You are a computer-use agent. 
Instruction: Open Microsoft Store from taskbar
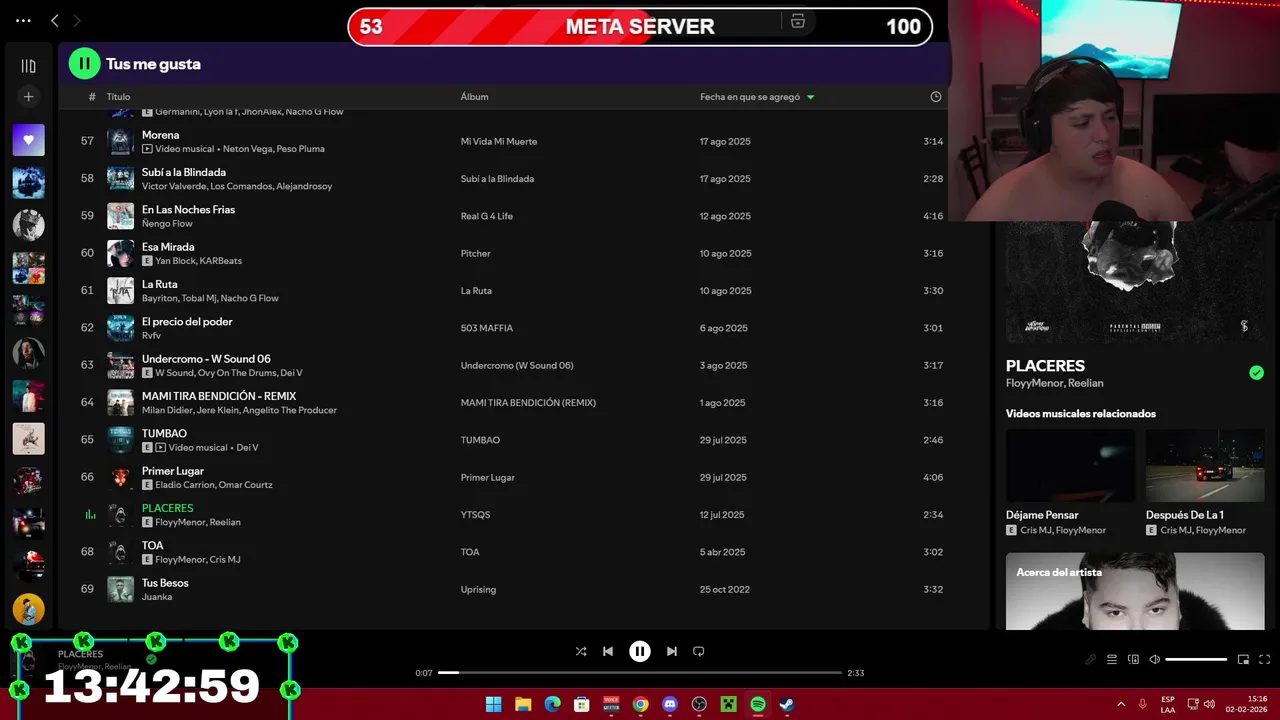tap(582, 704)
